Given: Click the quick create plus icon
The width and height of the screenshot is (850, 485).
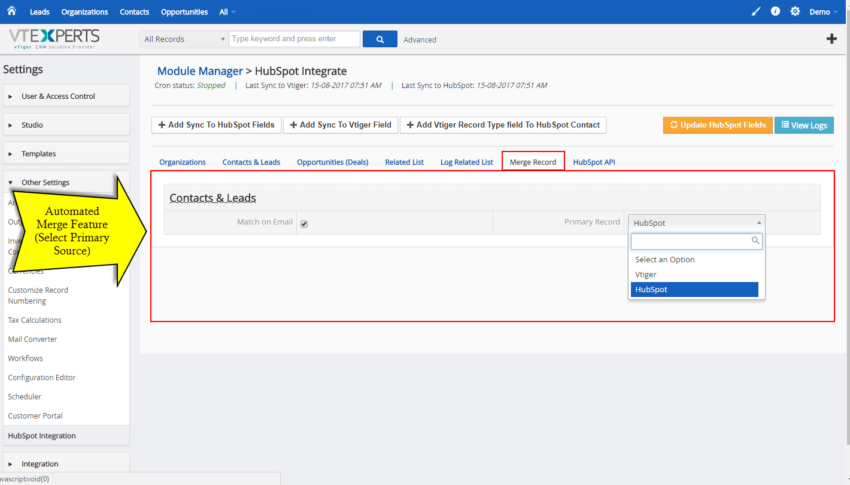Looking at the screenshot, I should click(x=831, y=39).
